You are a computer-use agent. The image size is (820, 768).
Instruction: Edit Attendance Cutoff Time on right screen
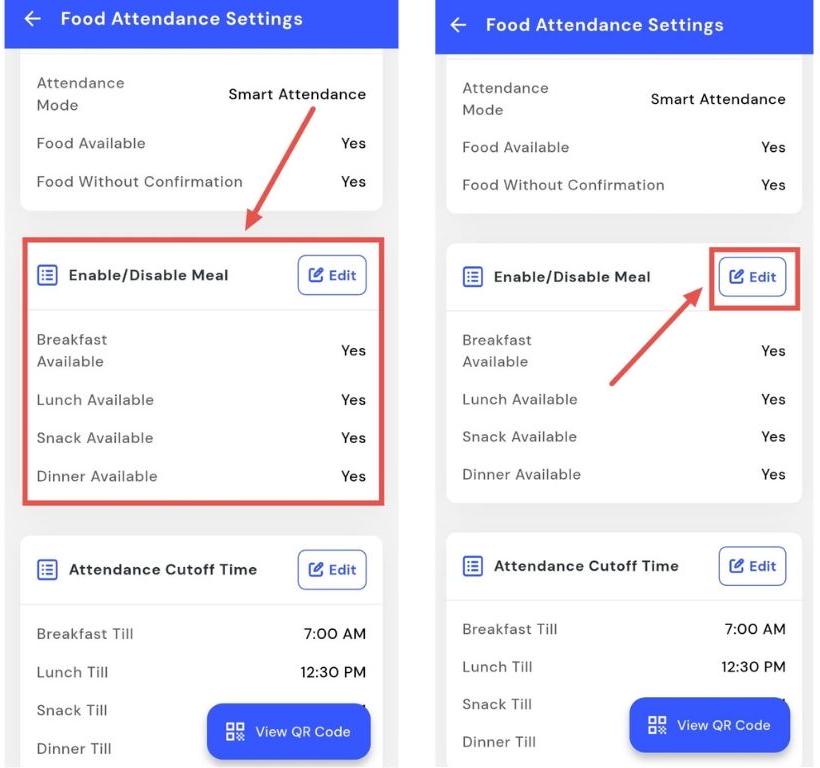(752, 566)
